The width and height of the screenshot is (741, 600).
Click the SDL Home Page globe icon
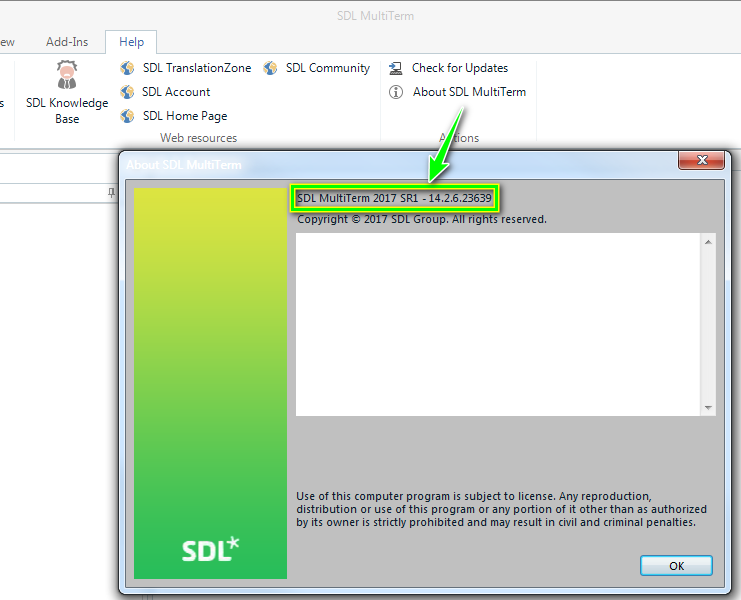tap(127, 116)
